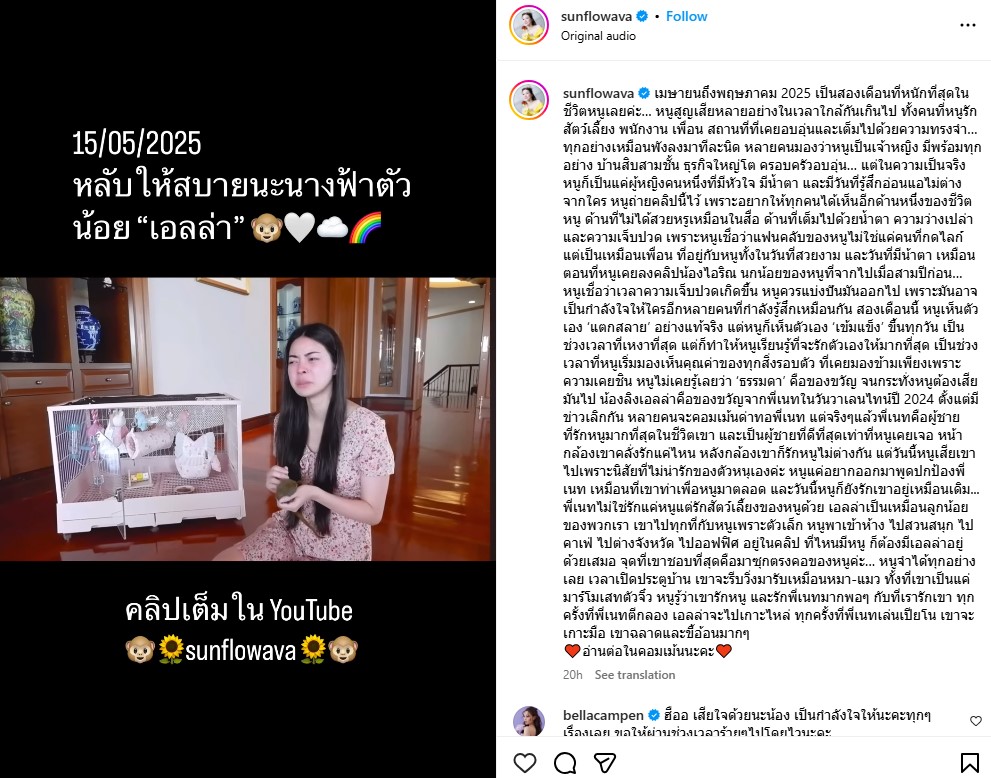
Task: Click the verified badge next to the header username
Action: tap(642, 16)
